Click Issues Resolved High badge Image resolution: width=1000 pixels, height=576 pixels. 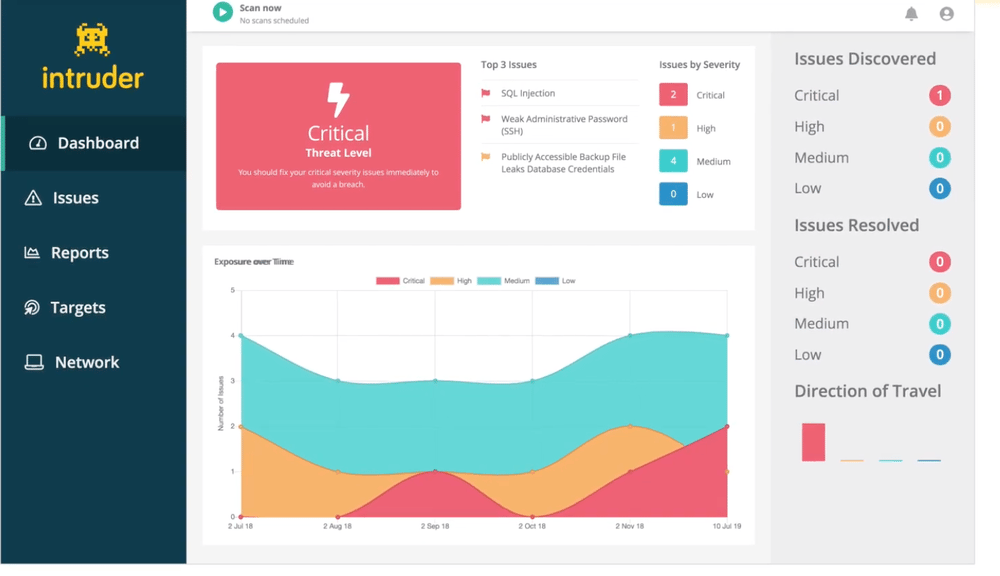939,293
